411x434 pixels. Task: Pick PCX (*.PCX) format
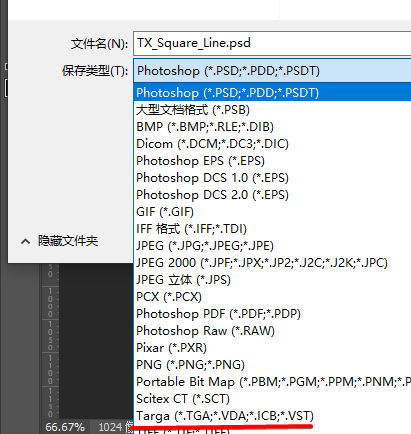272,297
